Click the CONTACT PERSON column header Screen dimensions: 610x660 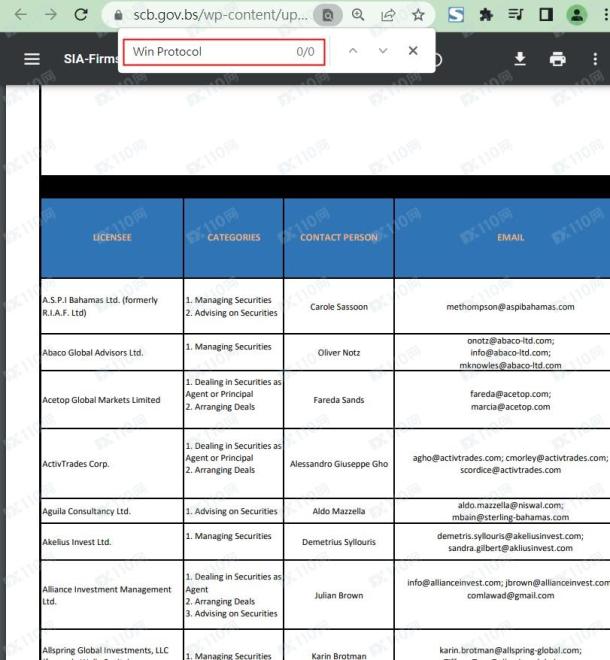pos(339,237)
